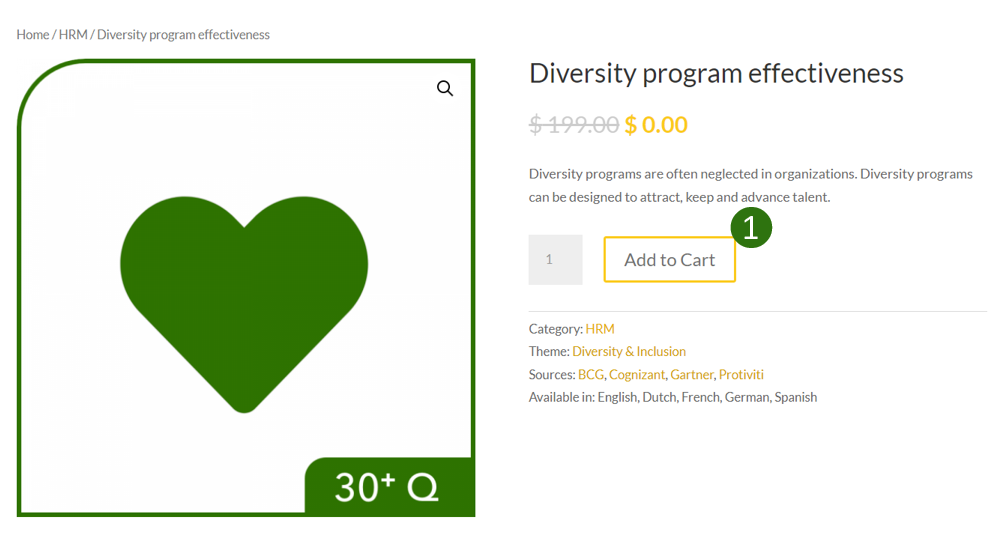Open the Home breadcrumb link
Viewport: 1001px width, 545px height.
click(x=33, y=34)
